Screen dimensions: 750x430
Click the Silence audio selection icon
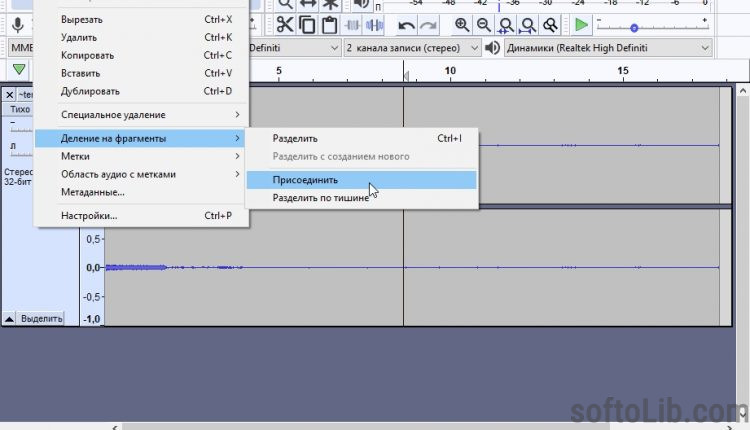pos(374,24)
